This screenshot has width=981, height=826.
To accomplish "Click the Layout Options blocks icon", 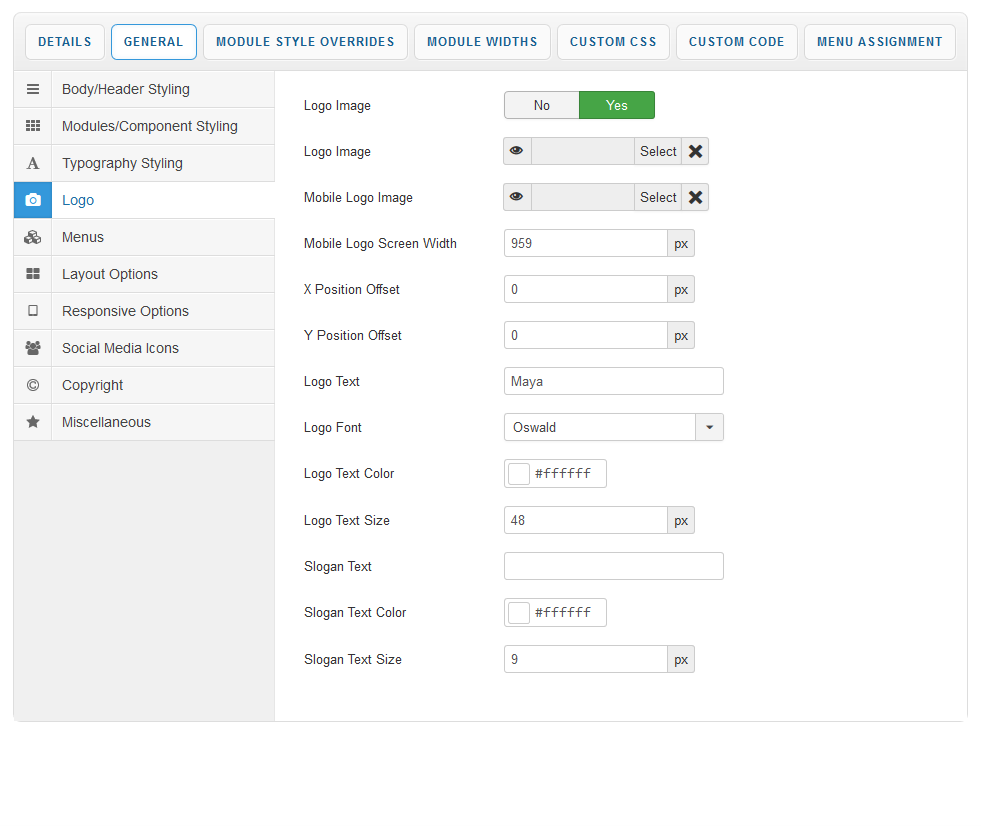I will tap(33, 274).
